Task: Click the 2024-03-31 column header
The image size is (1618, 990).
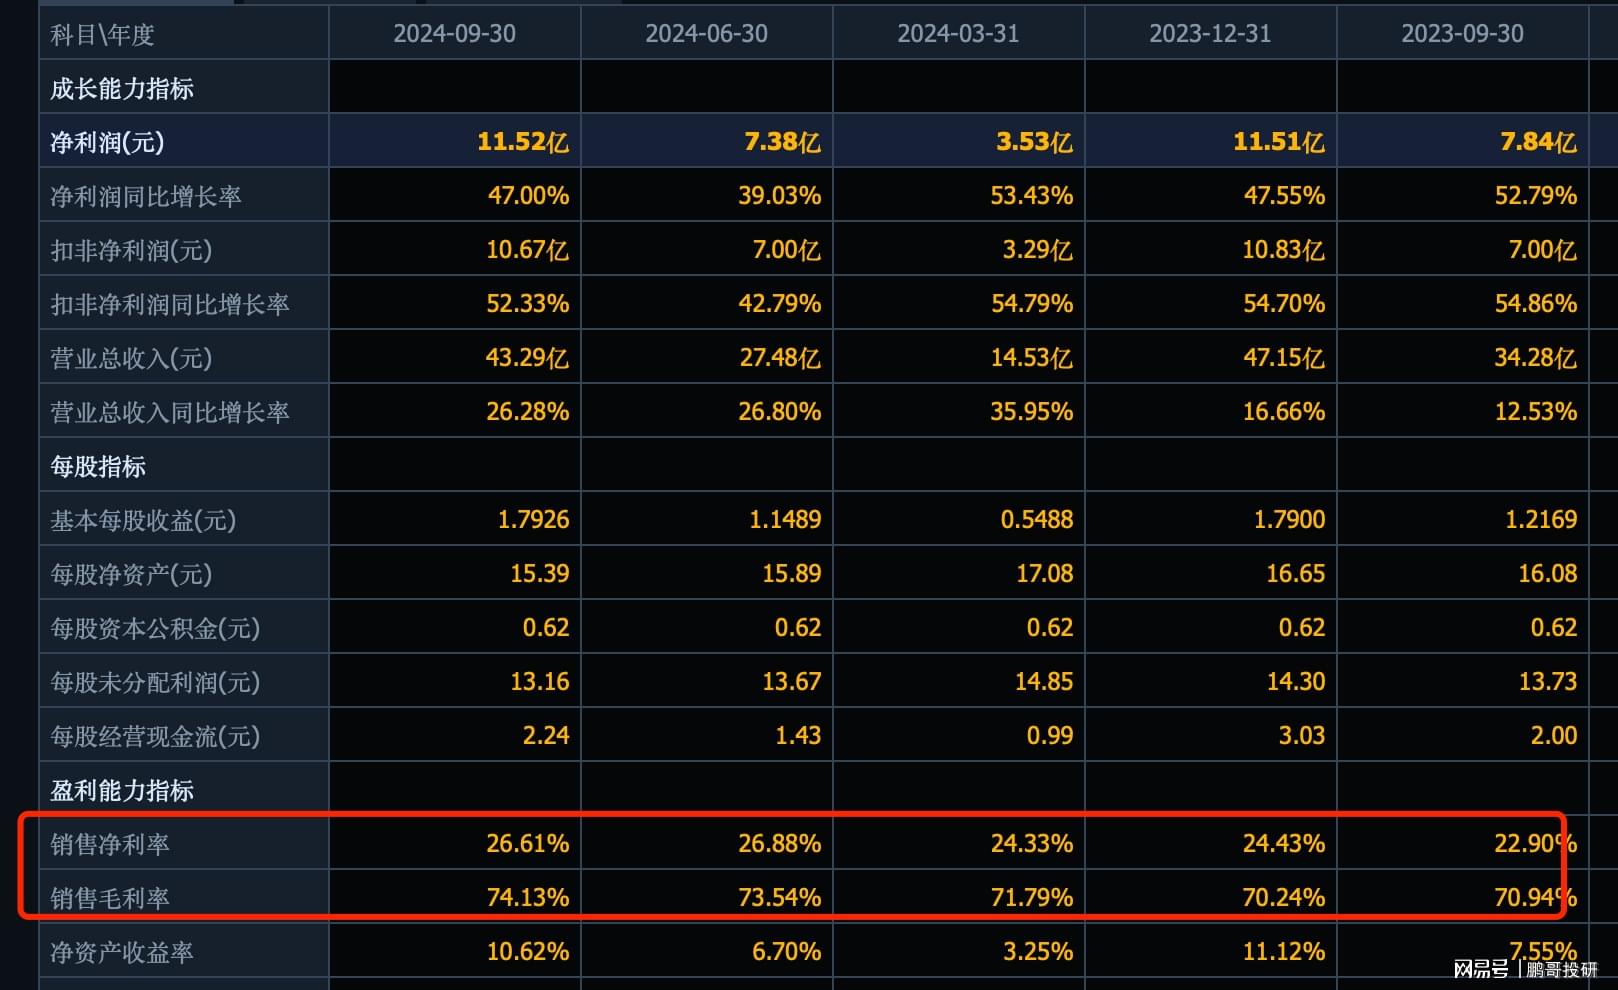Action: 958,34
